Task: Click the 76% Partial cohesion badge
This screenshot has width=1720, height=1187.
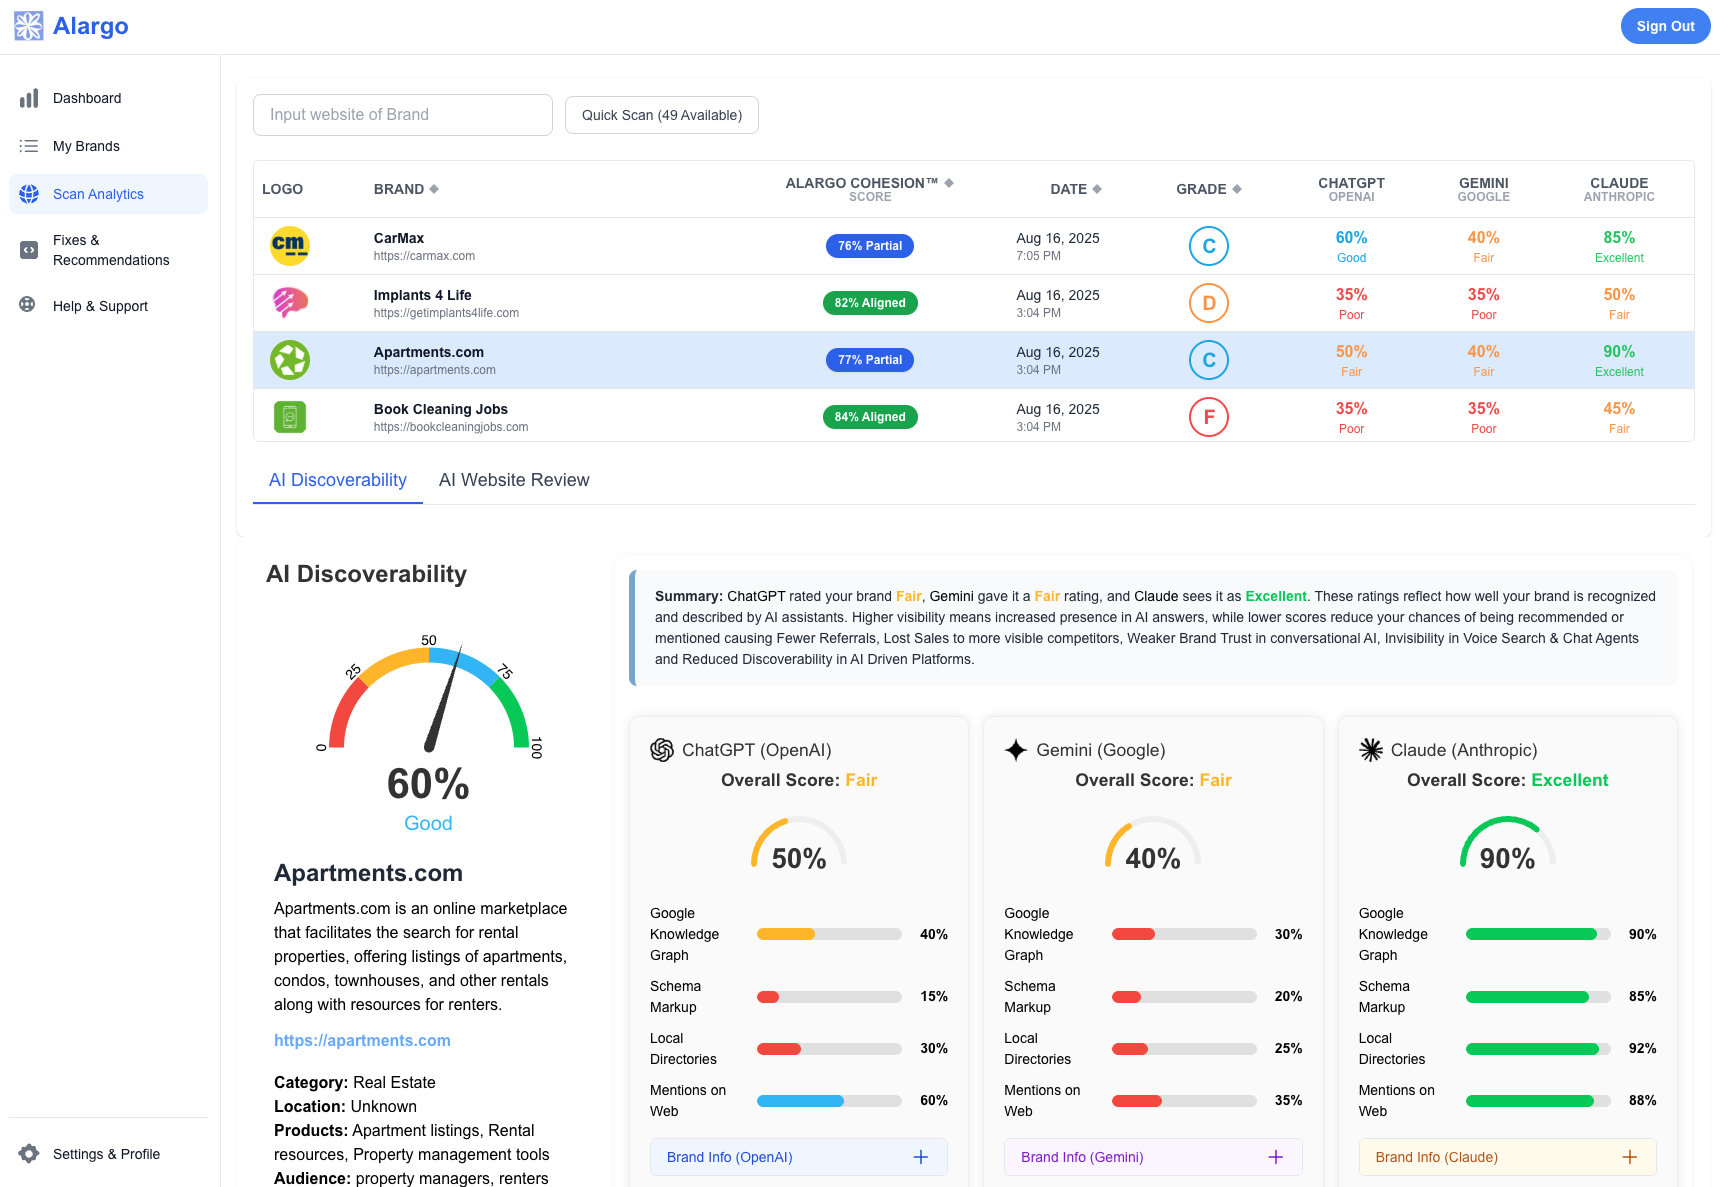Action: pyautogui.click(x=870, y=246)
